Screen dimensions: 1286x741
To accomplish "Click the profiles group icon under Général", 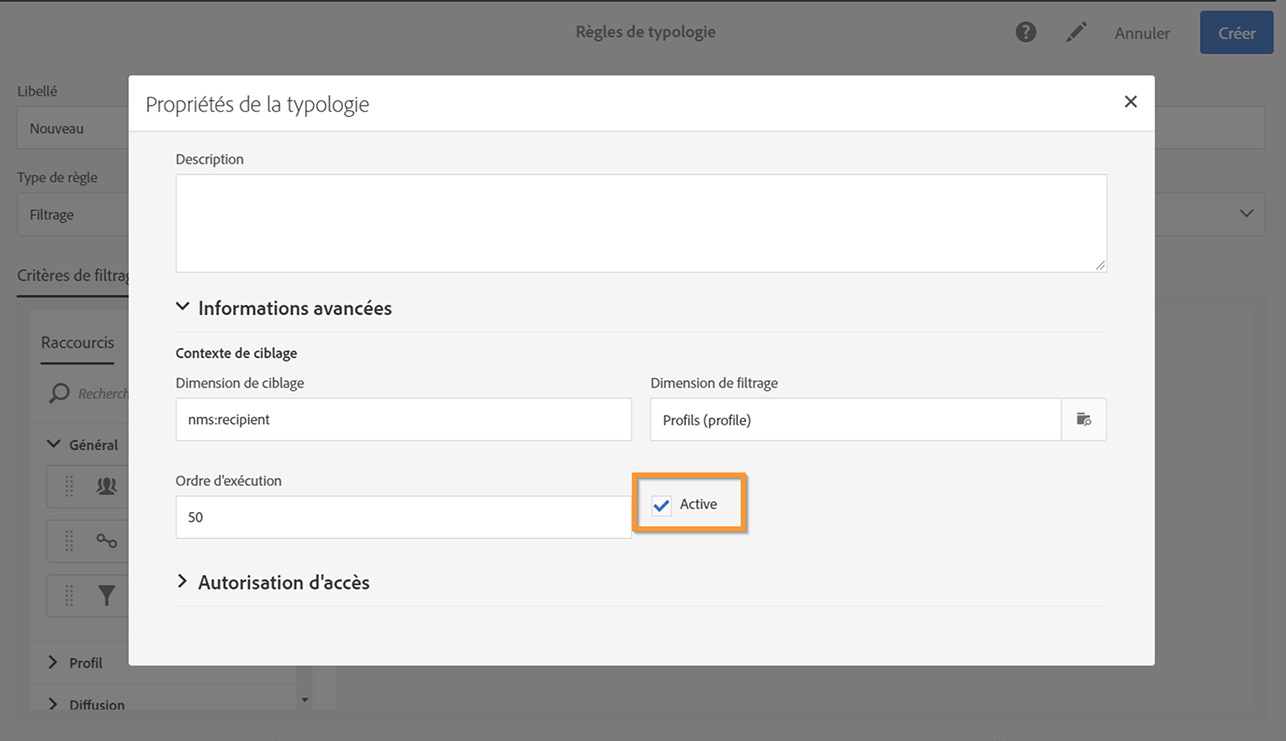I will click(x=106, y=486).
